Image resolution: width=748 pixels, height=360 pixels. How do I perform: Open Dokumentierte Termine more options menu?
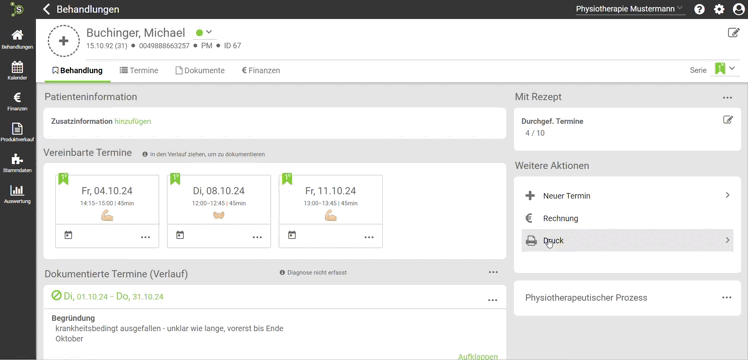[493, 272]
